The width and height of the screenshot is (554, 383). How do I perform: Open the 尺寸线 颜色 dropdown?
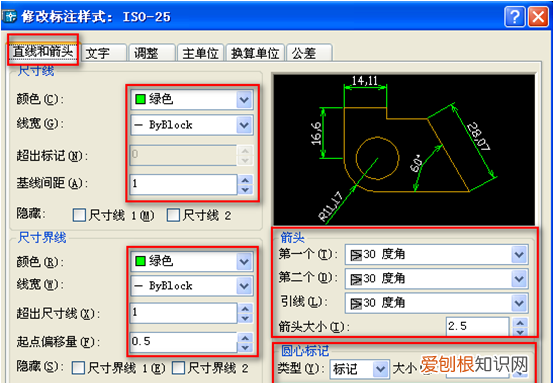(x=244, y=100)
